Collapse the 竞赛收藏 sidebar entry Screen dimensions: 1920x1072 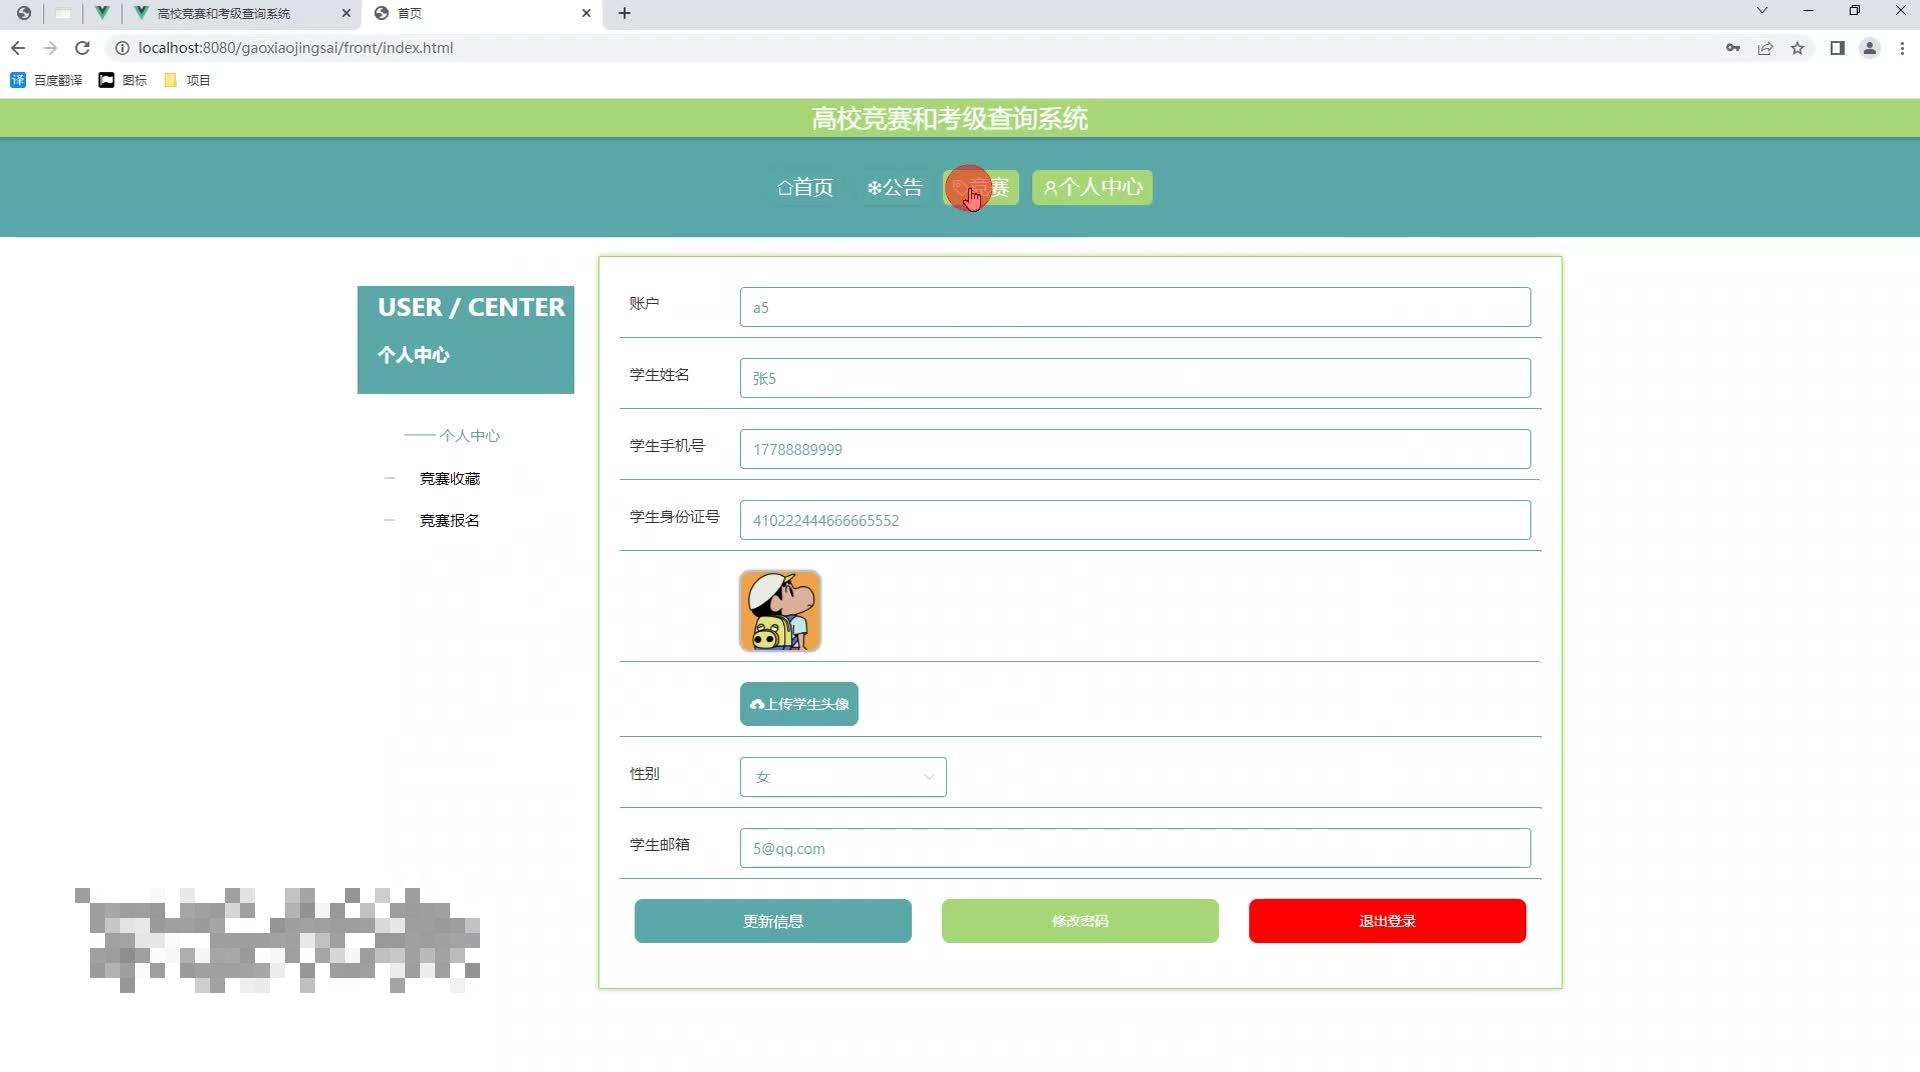click(x=390, y=478)
